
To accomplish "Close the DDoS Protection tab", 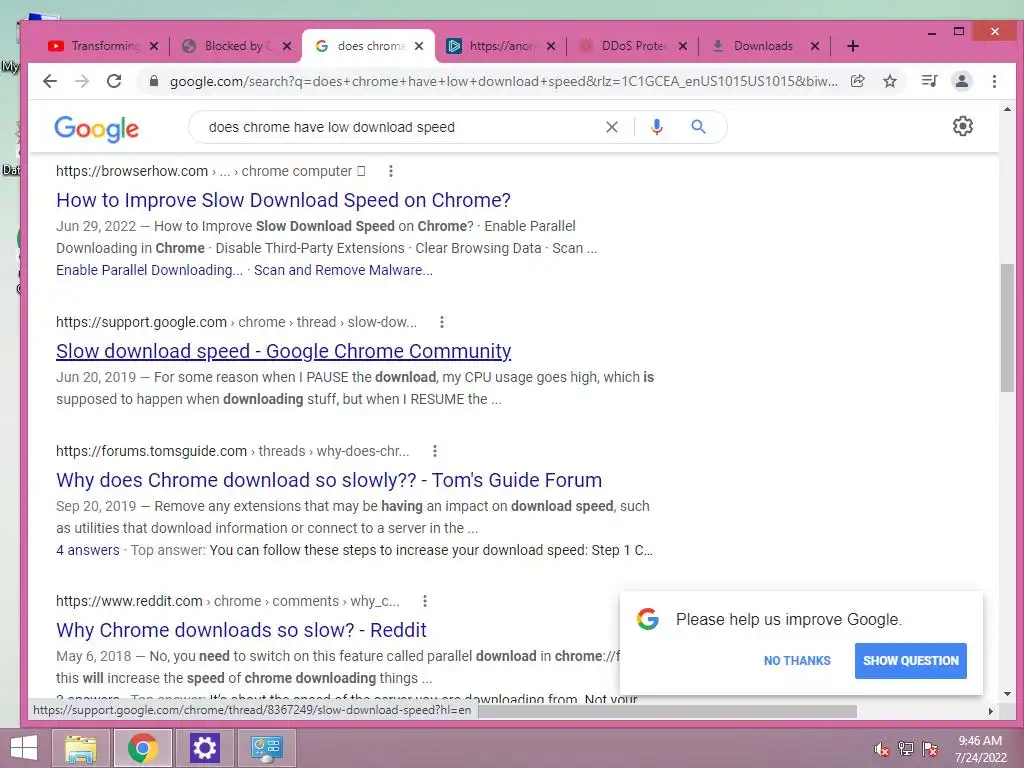I will click(683, 46).
